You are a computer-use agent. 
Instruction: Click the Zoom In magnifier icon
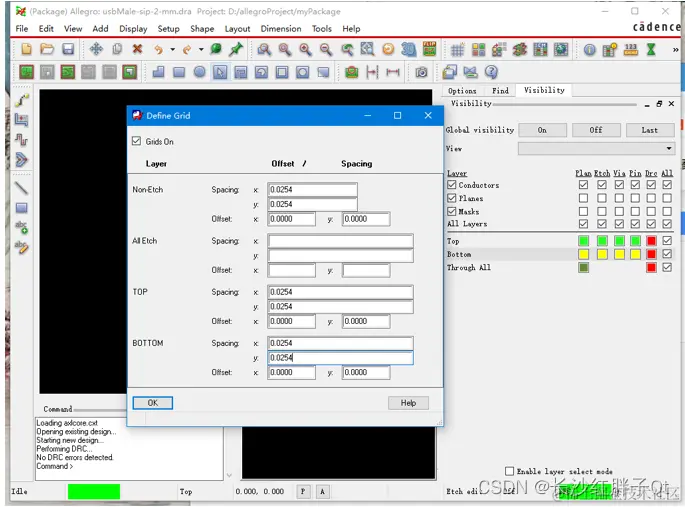(x=305, y=49)
